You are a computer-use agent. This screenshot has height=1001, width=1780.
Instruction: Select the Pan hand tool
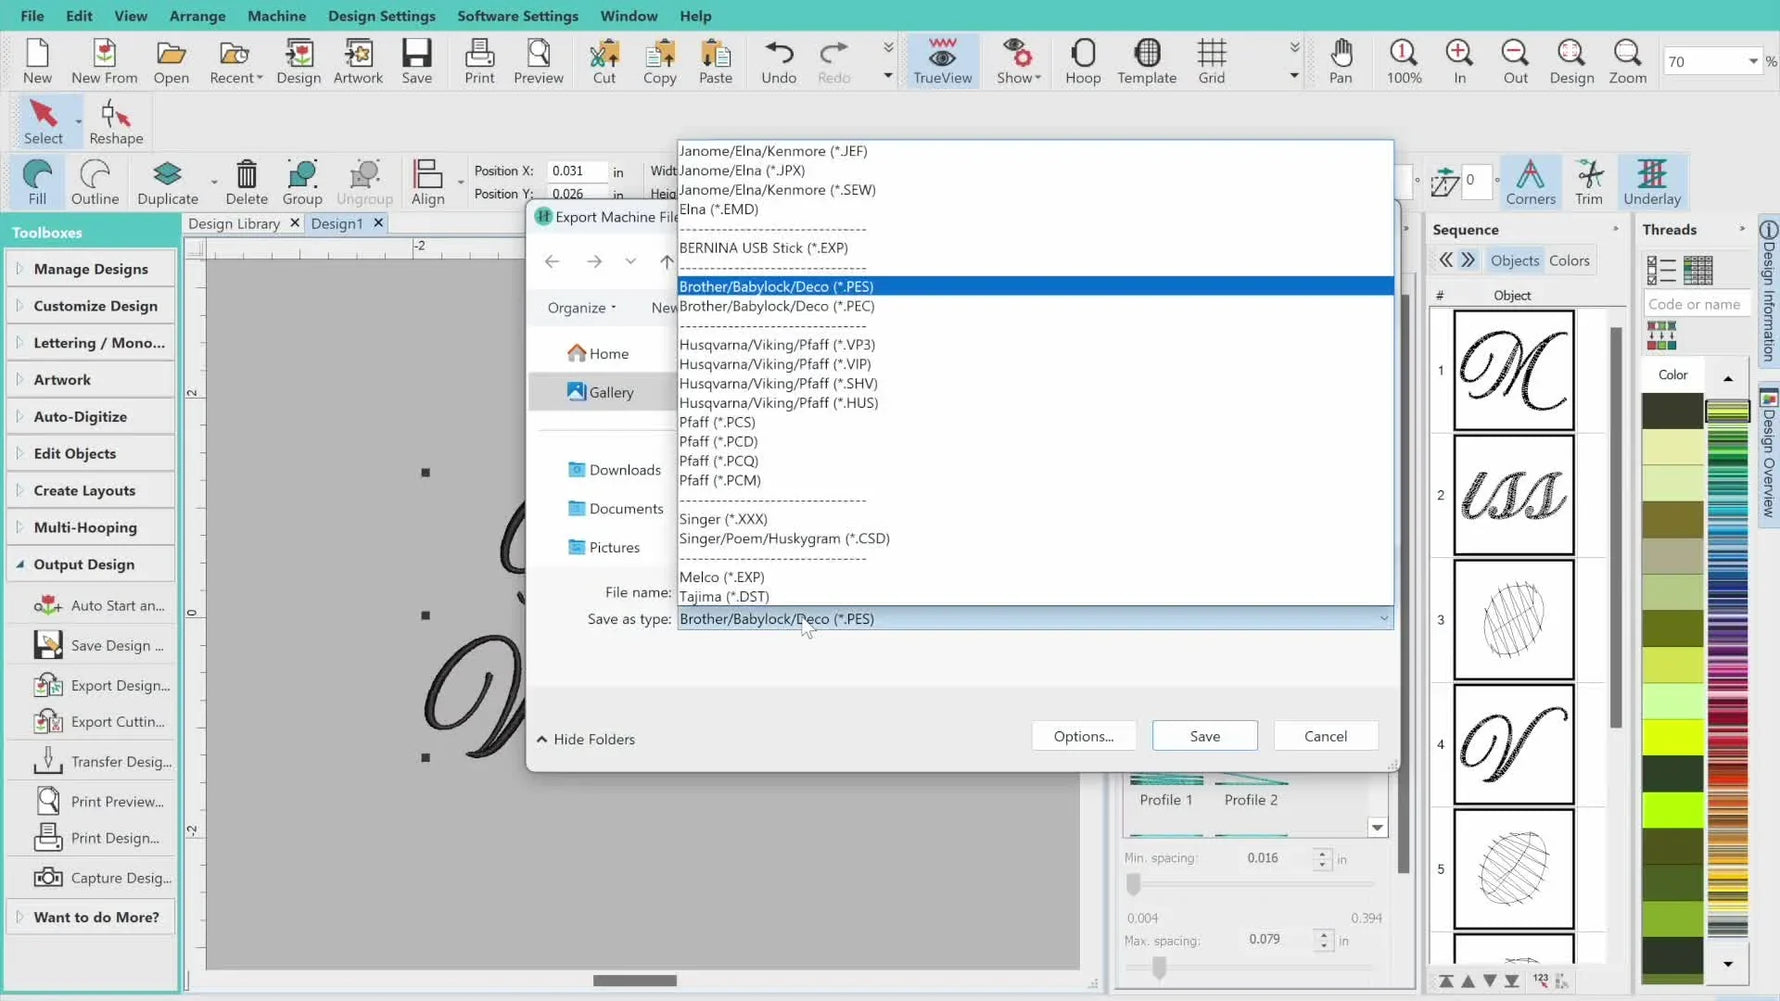[1340, 61]
